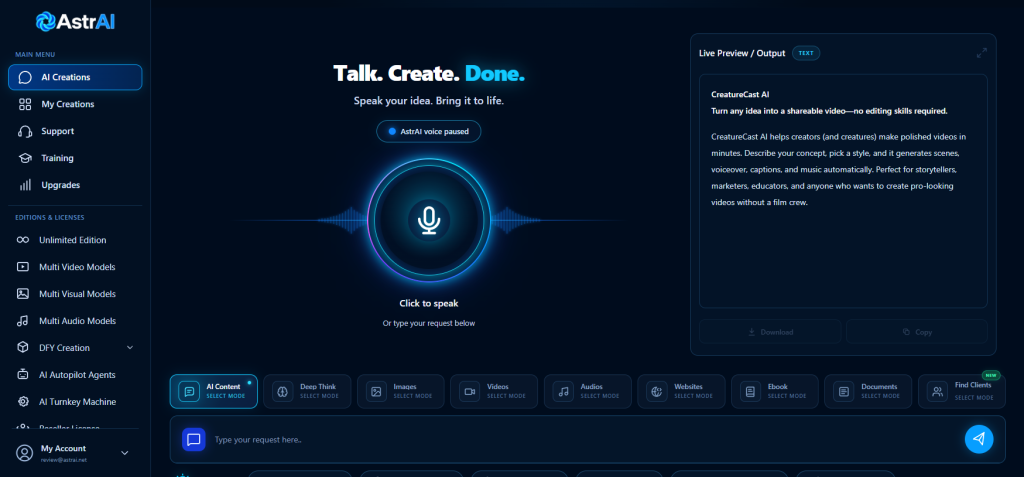Click the Live Preview / Output title

point(742,54)
